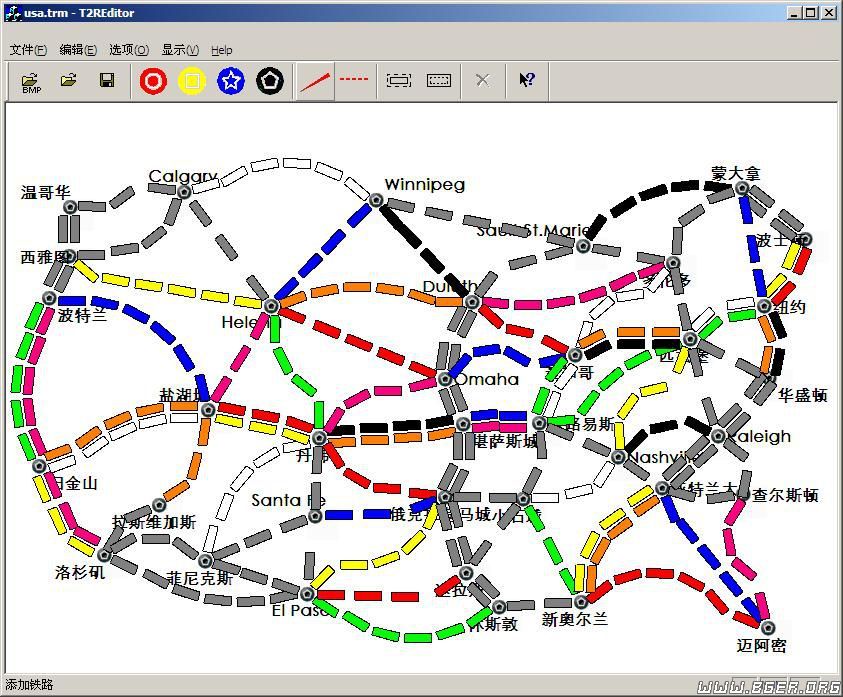This screenshot has height=697, width=843.
Task: Click the open file folder icon
Action: click(x=69, y=81)
